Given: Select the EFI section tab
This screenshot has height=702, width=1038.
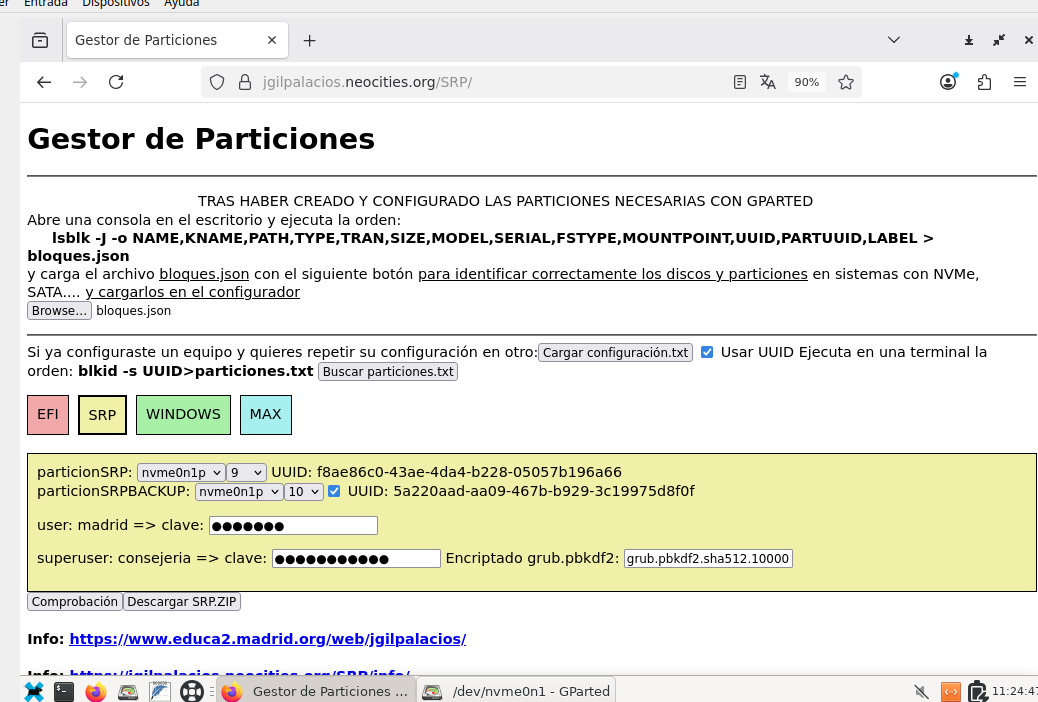Looking at the screenshot, I should pos(48,415).
